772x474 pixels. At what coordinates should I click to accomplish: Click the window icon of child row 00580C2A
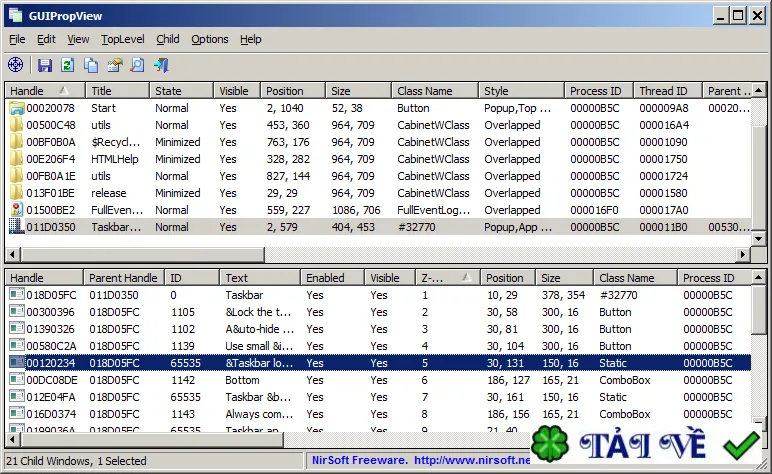[17, 346]
